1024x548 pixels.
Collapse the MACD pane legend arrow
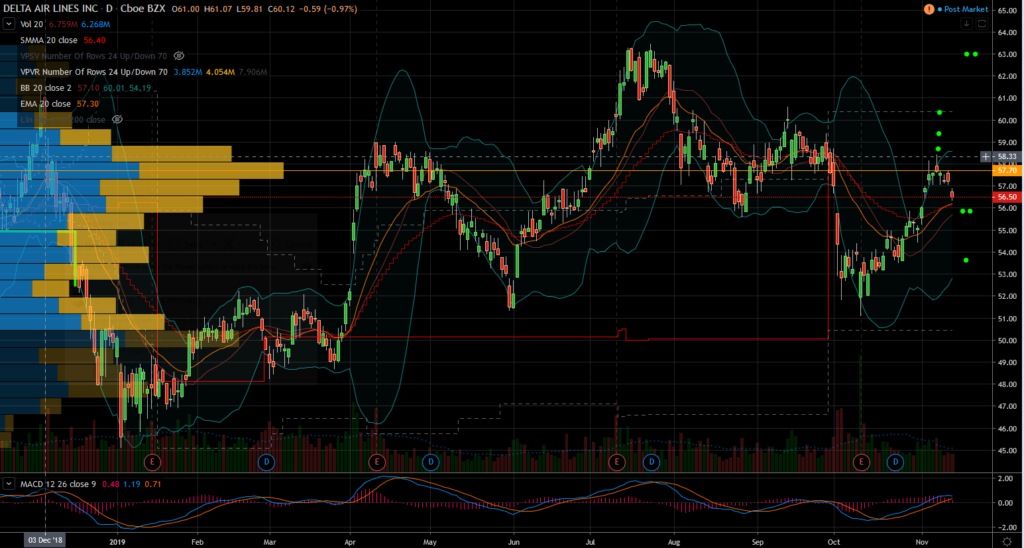pos(11,485)
